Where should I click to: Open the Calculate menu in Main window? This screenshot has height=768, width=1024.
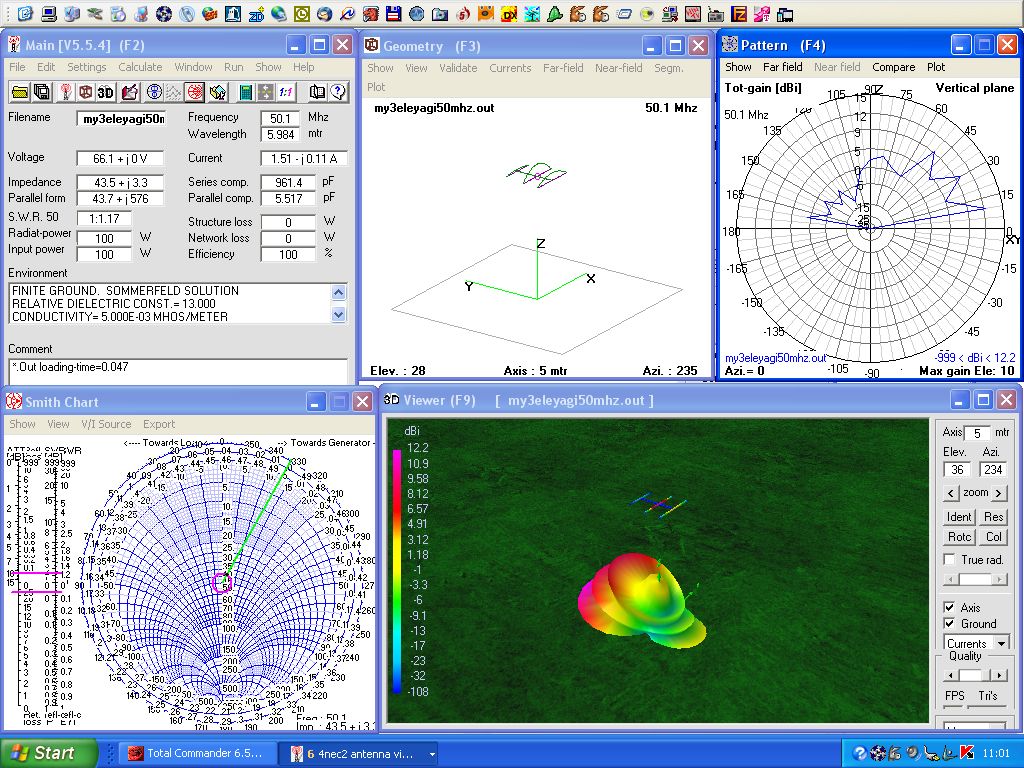[x=140, y=67]
